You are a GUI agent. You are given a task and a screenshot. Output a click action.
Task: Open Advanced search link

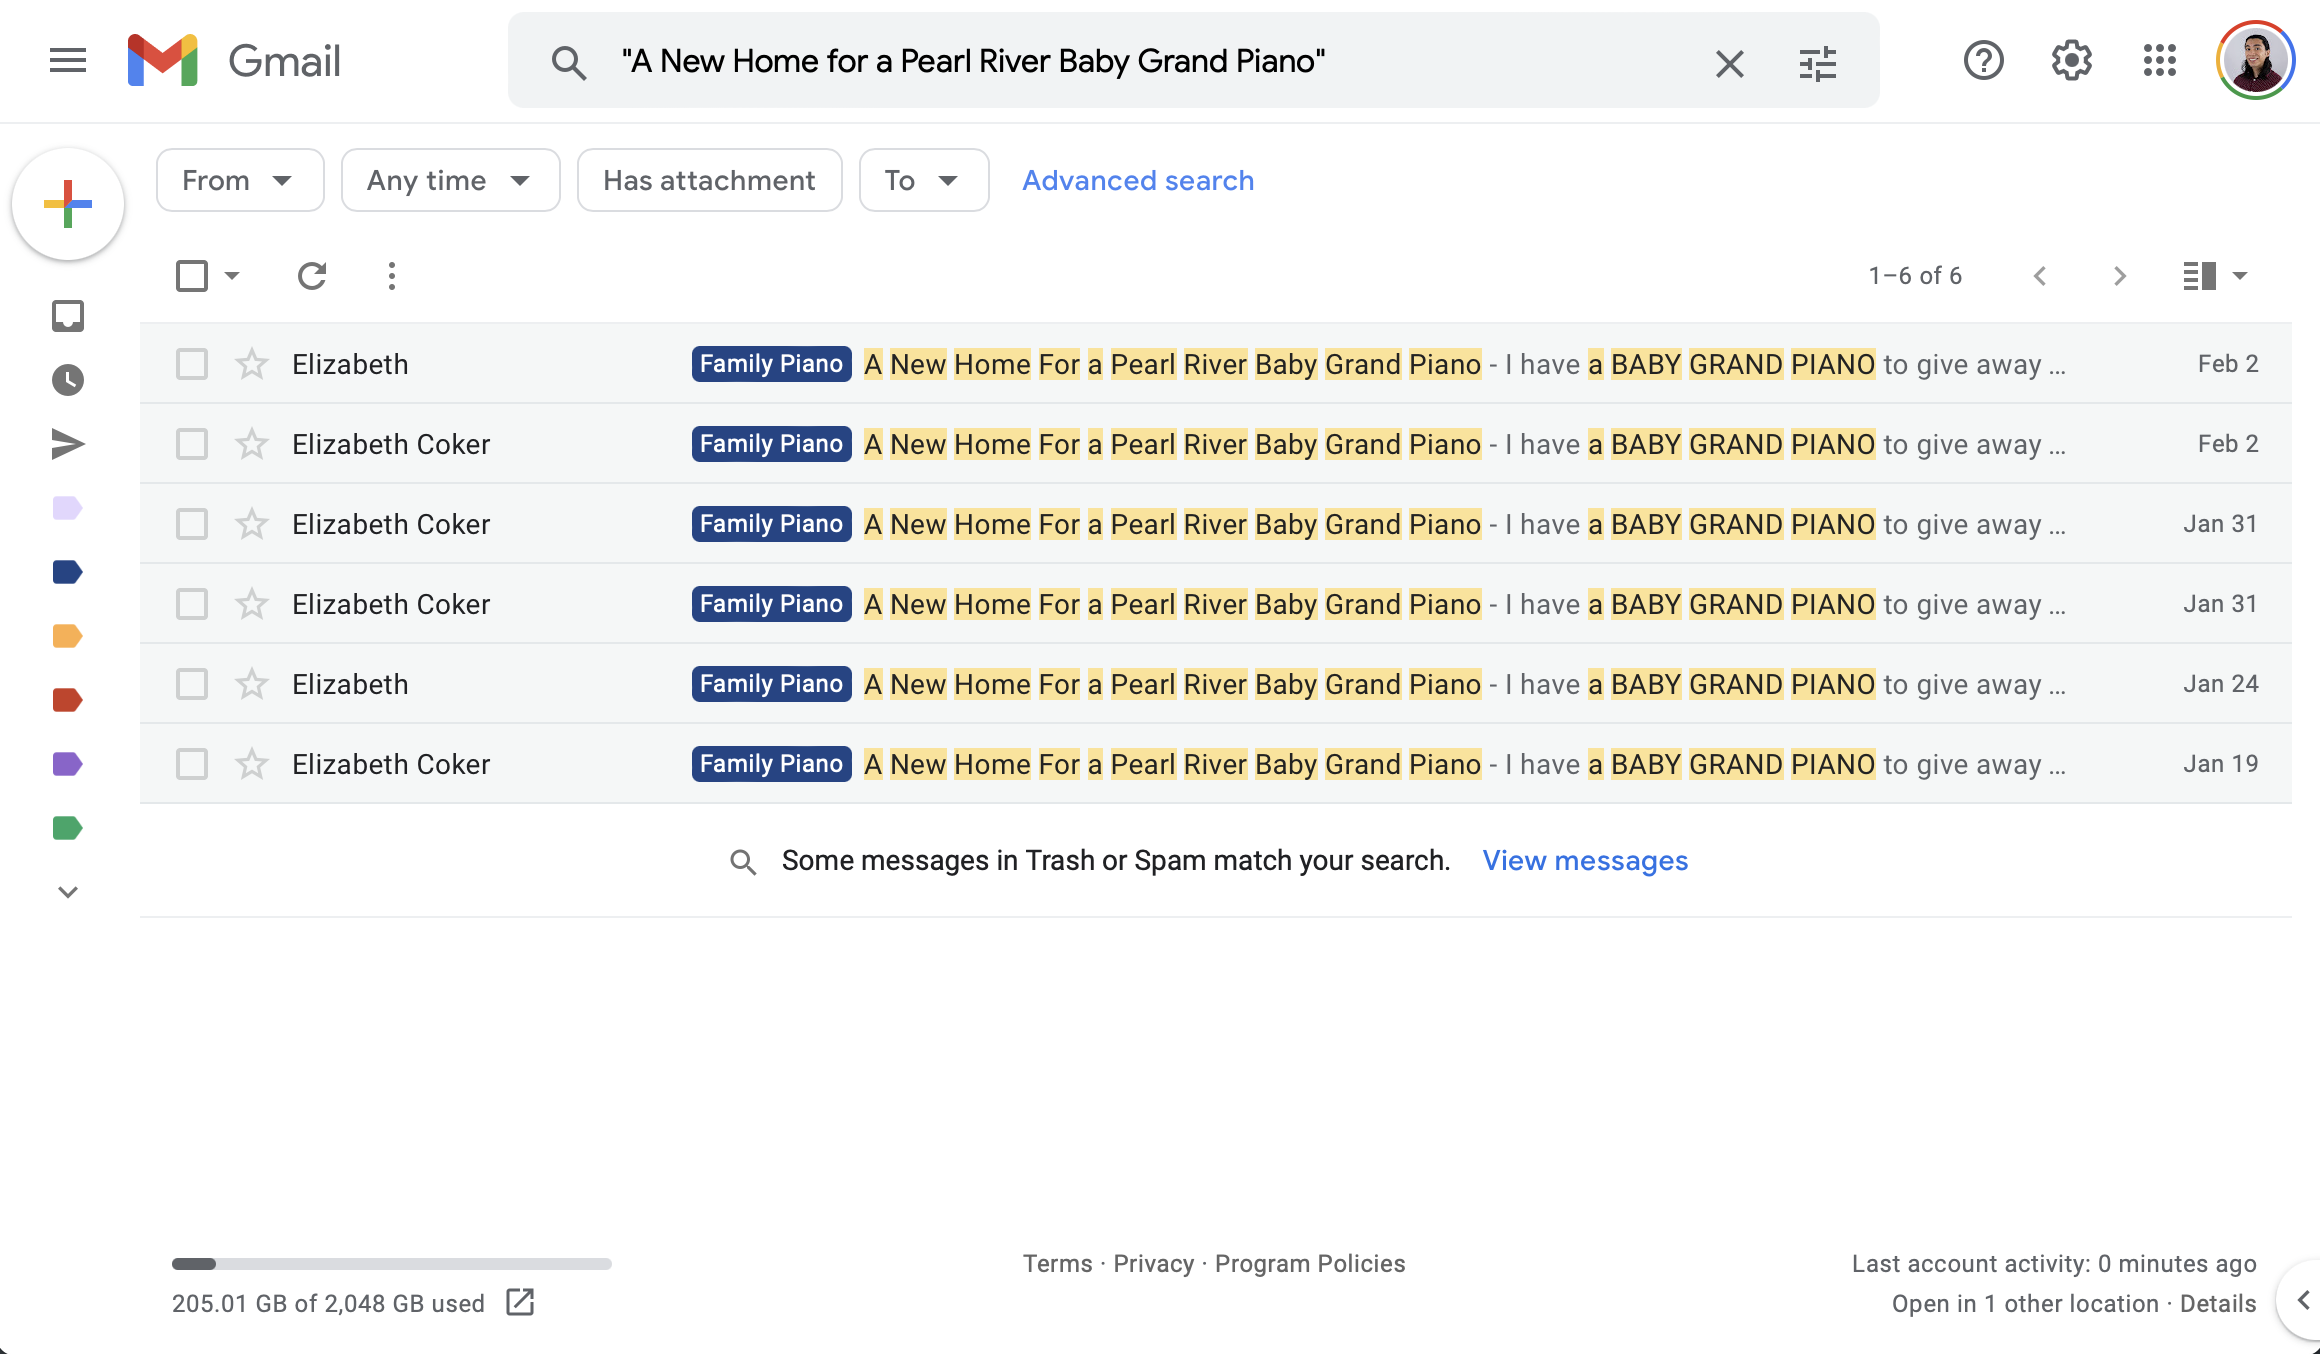pos(1139,179)
